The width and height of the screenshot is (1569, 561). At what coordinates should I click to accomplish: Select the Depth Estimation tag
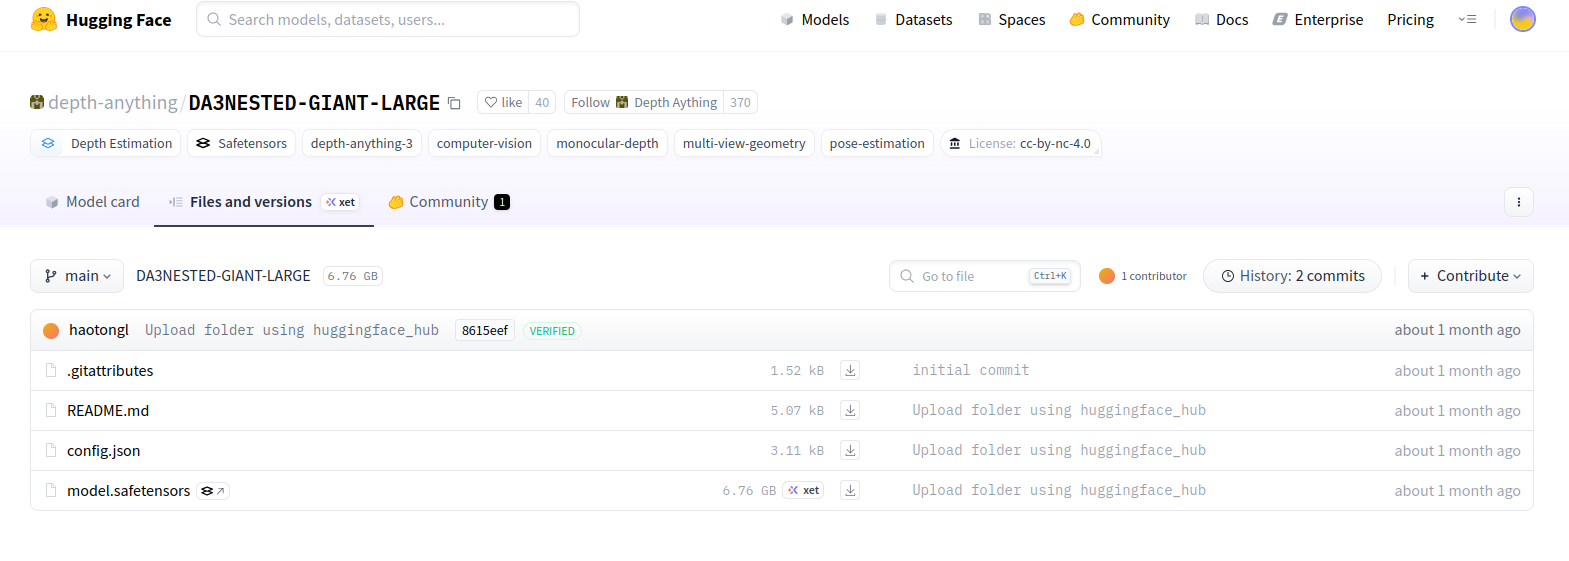click(x=106, y=143)
